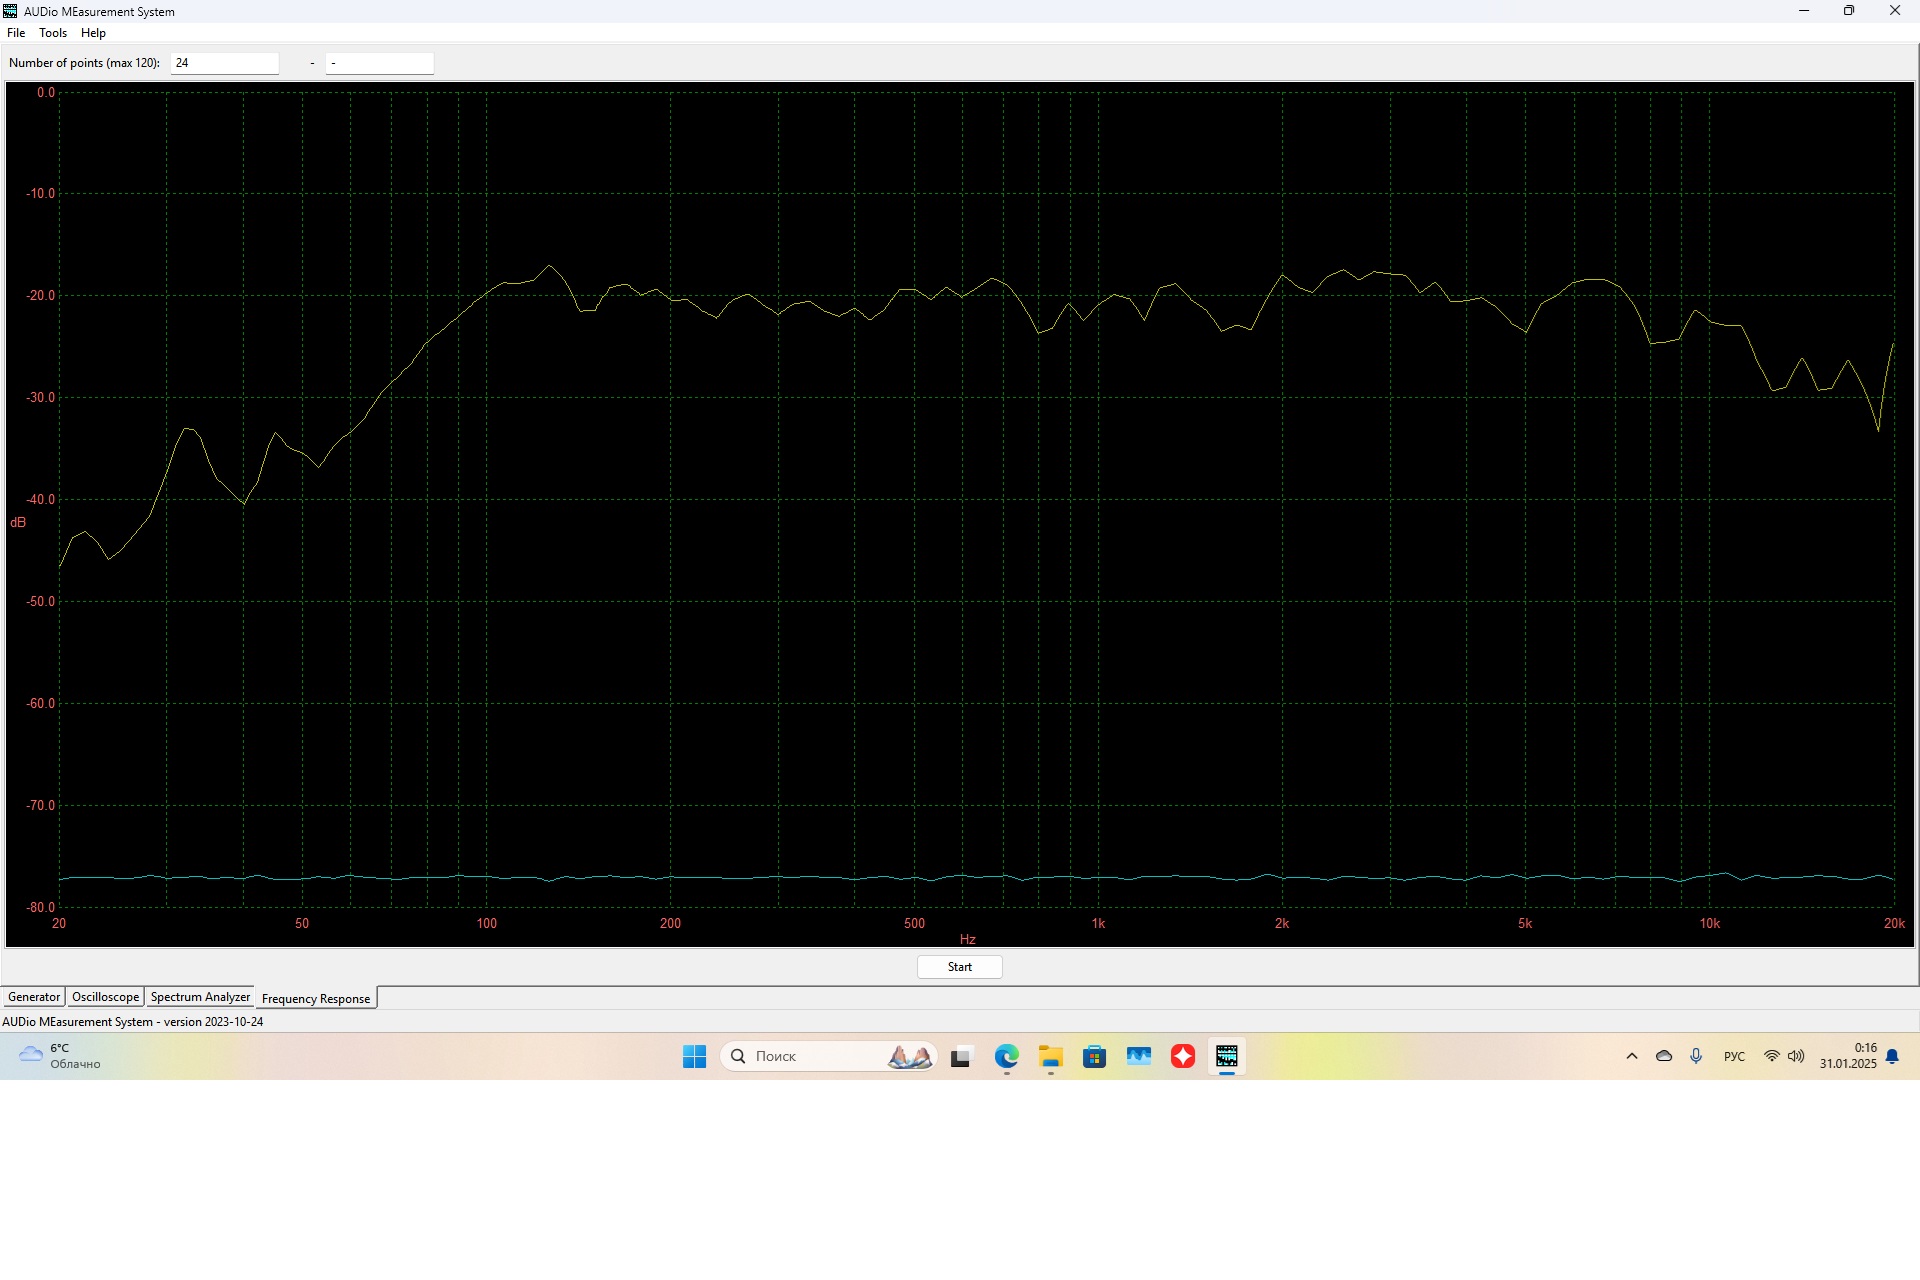Click the taskbar Поиск search box
The image size is (1920, 1280).
click(829, 1056)
